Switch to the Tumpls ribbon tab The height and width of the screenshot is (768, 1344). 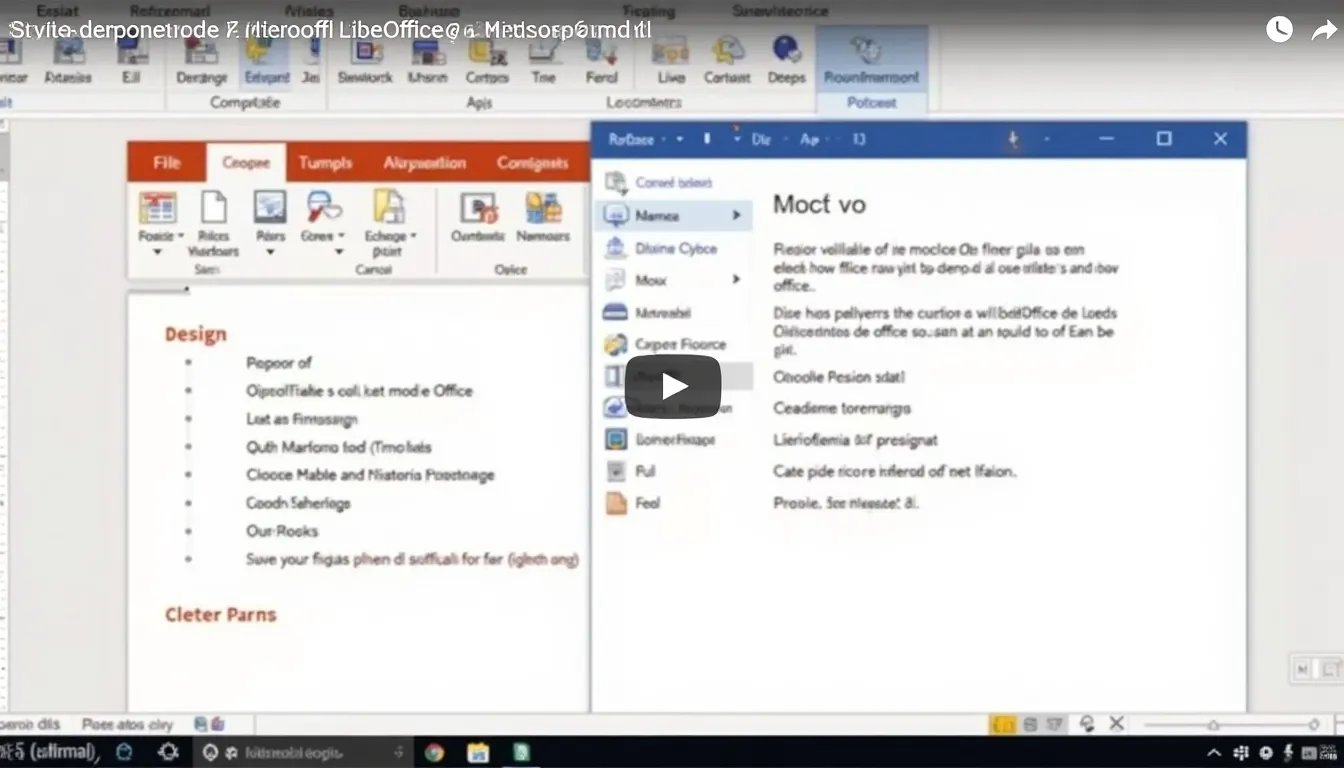325,161
